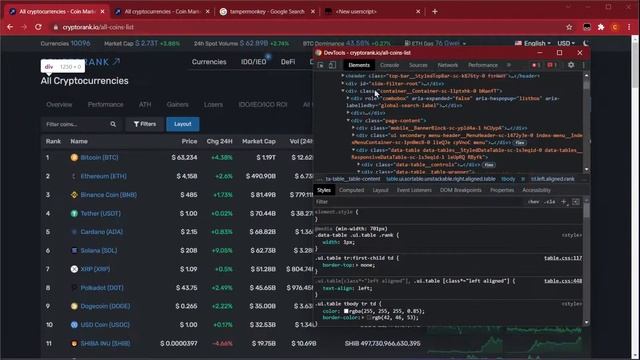Expand the slide-filter-root div node
640x360 pixels.
(343, 83)
